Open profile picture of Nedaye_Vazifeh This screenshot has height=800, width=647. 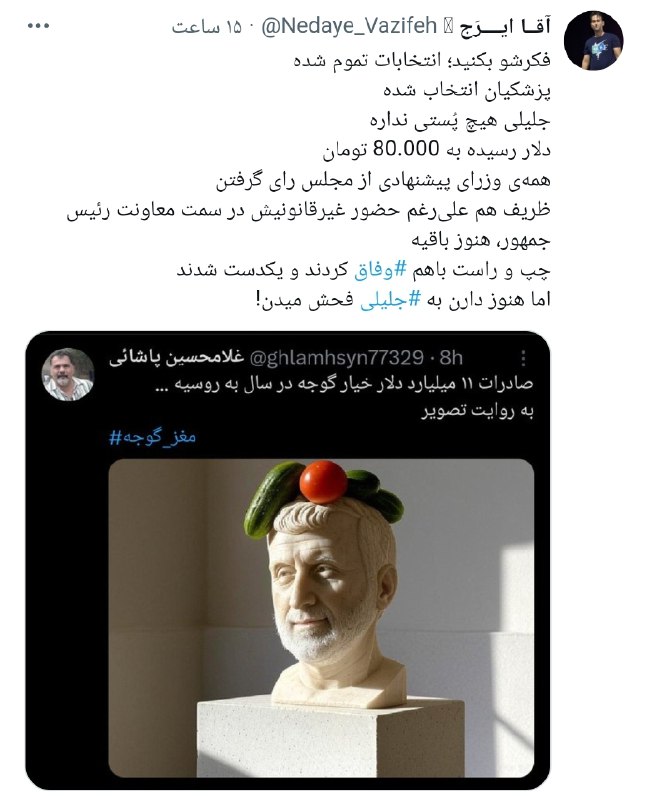tap(593, 40)
